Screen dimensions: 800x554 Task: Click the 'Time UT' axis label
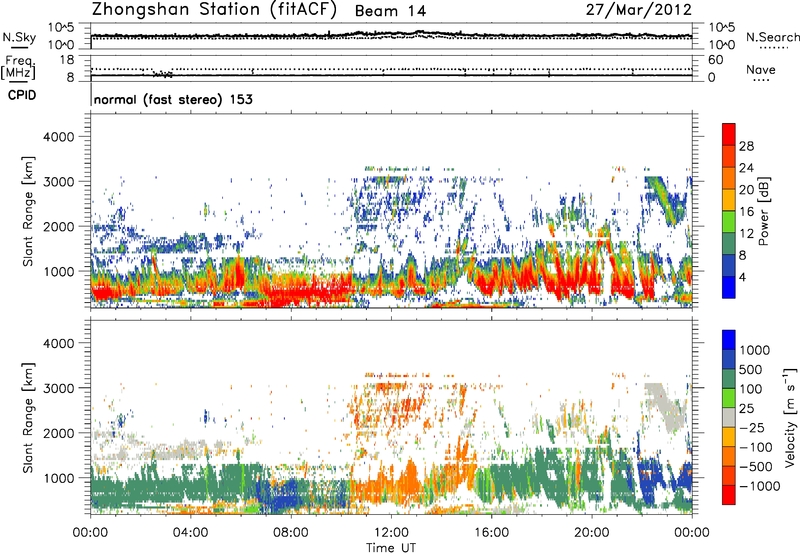click(x=391, y=548)
